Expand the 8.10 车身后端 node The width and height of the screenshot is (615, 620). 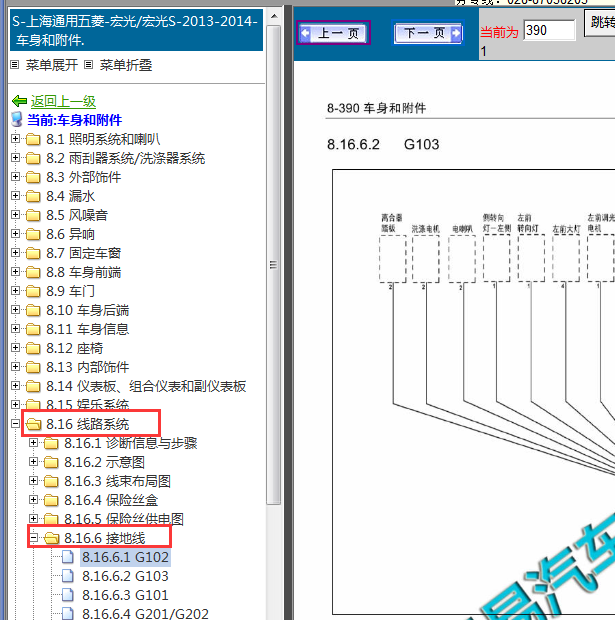(15, 310)
